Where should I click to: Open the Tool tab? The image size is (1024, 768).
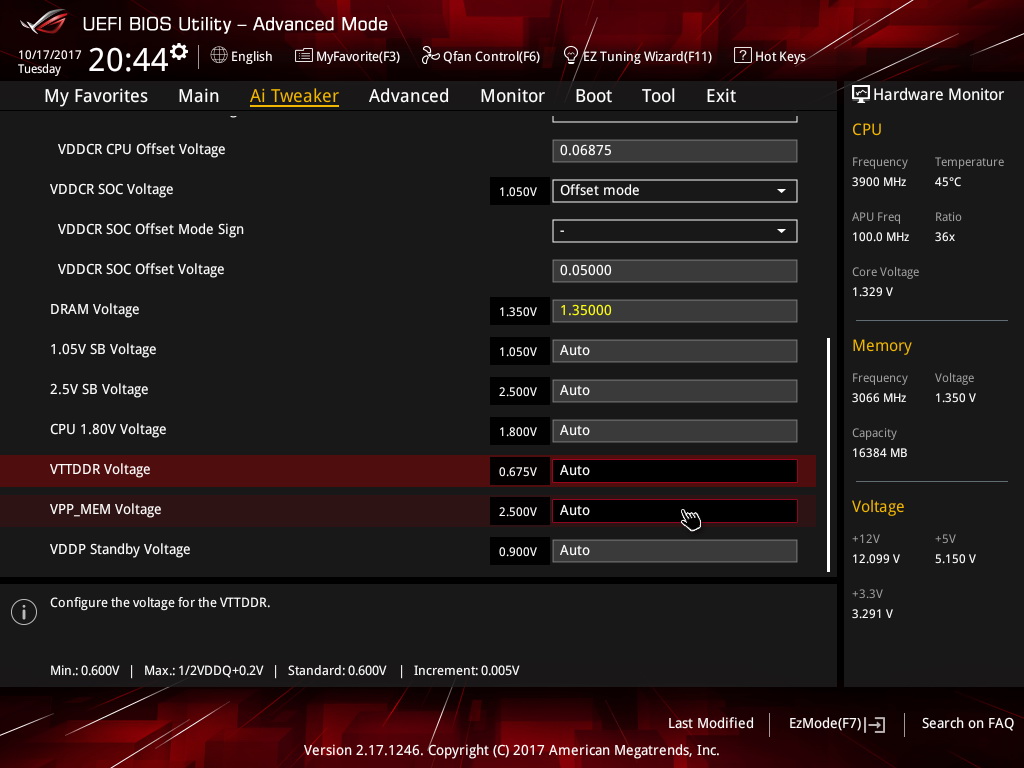pos(658,96)
